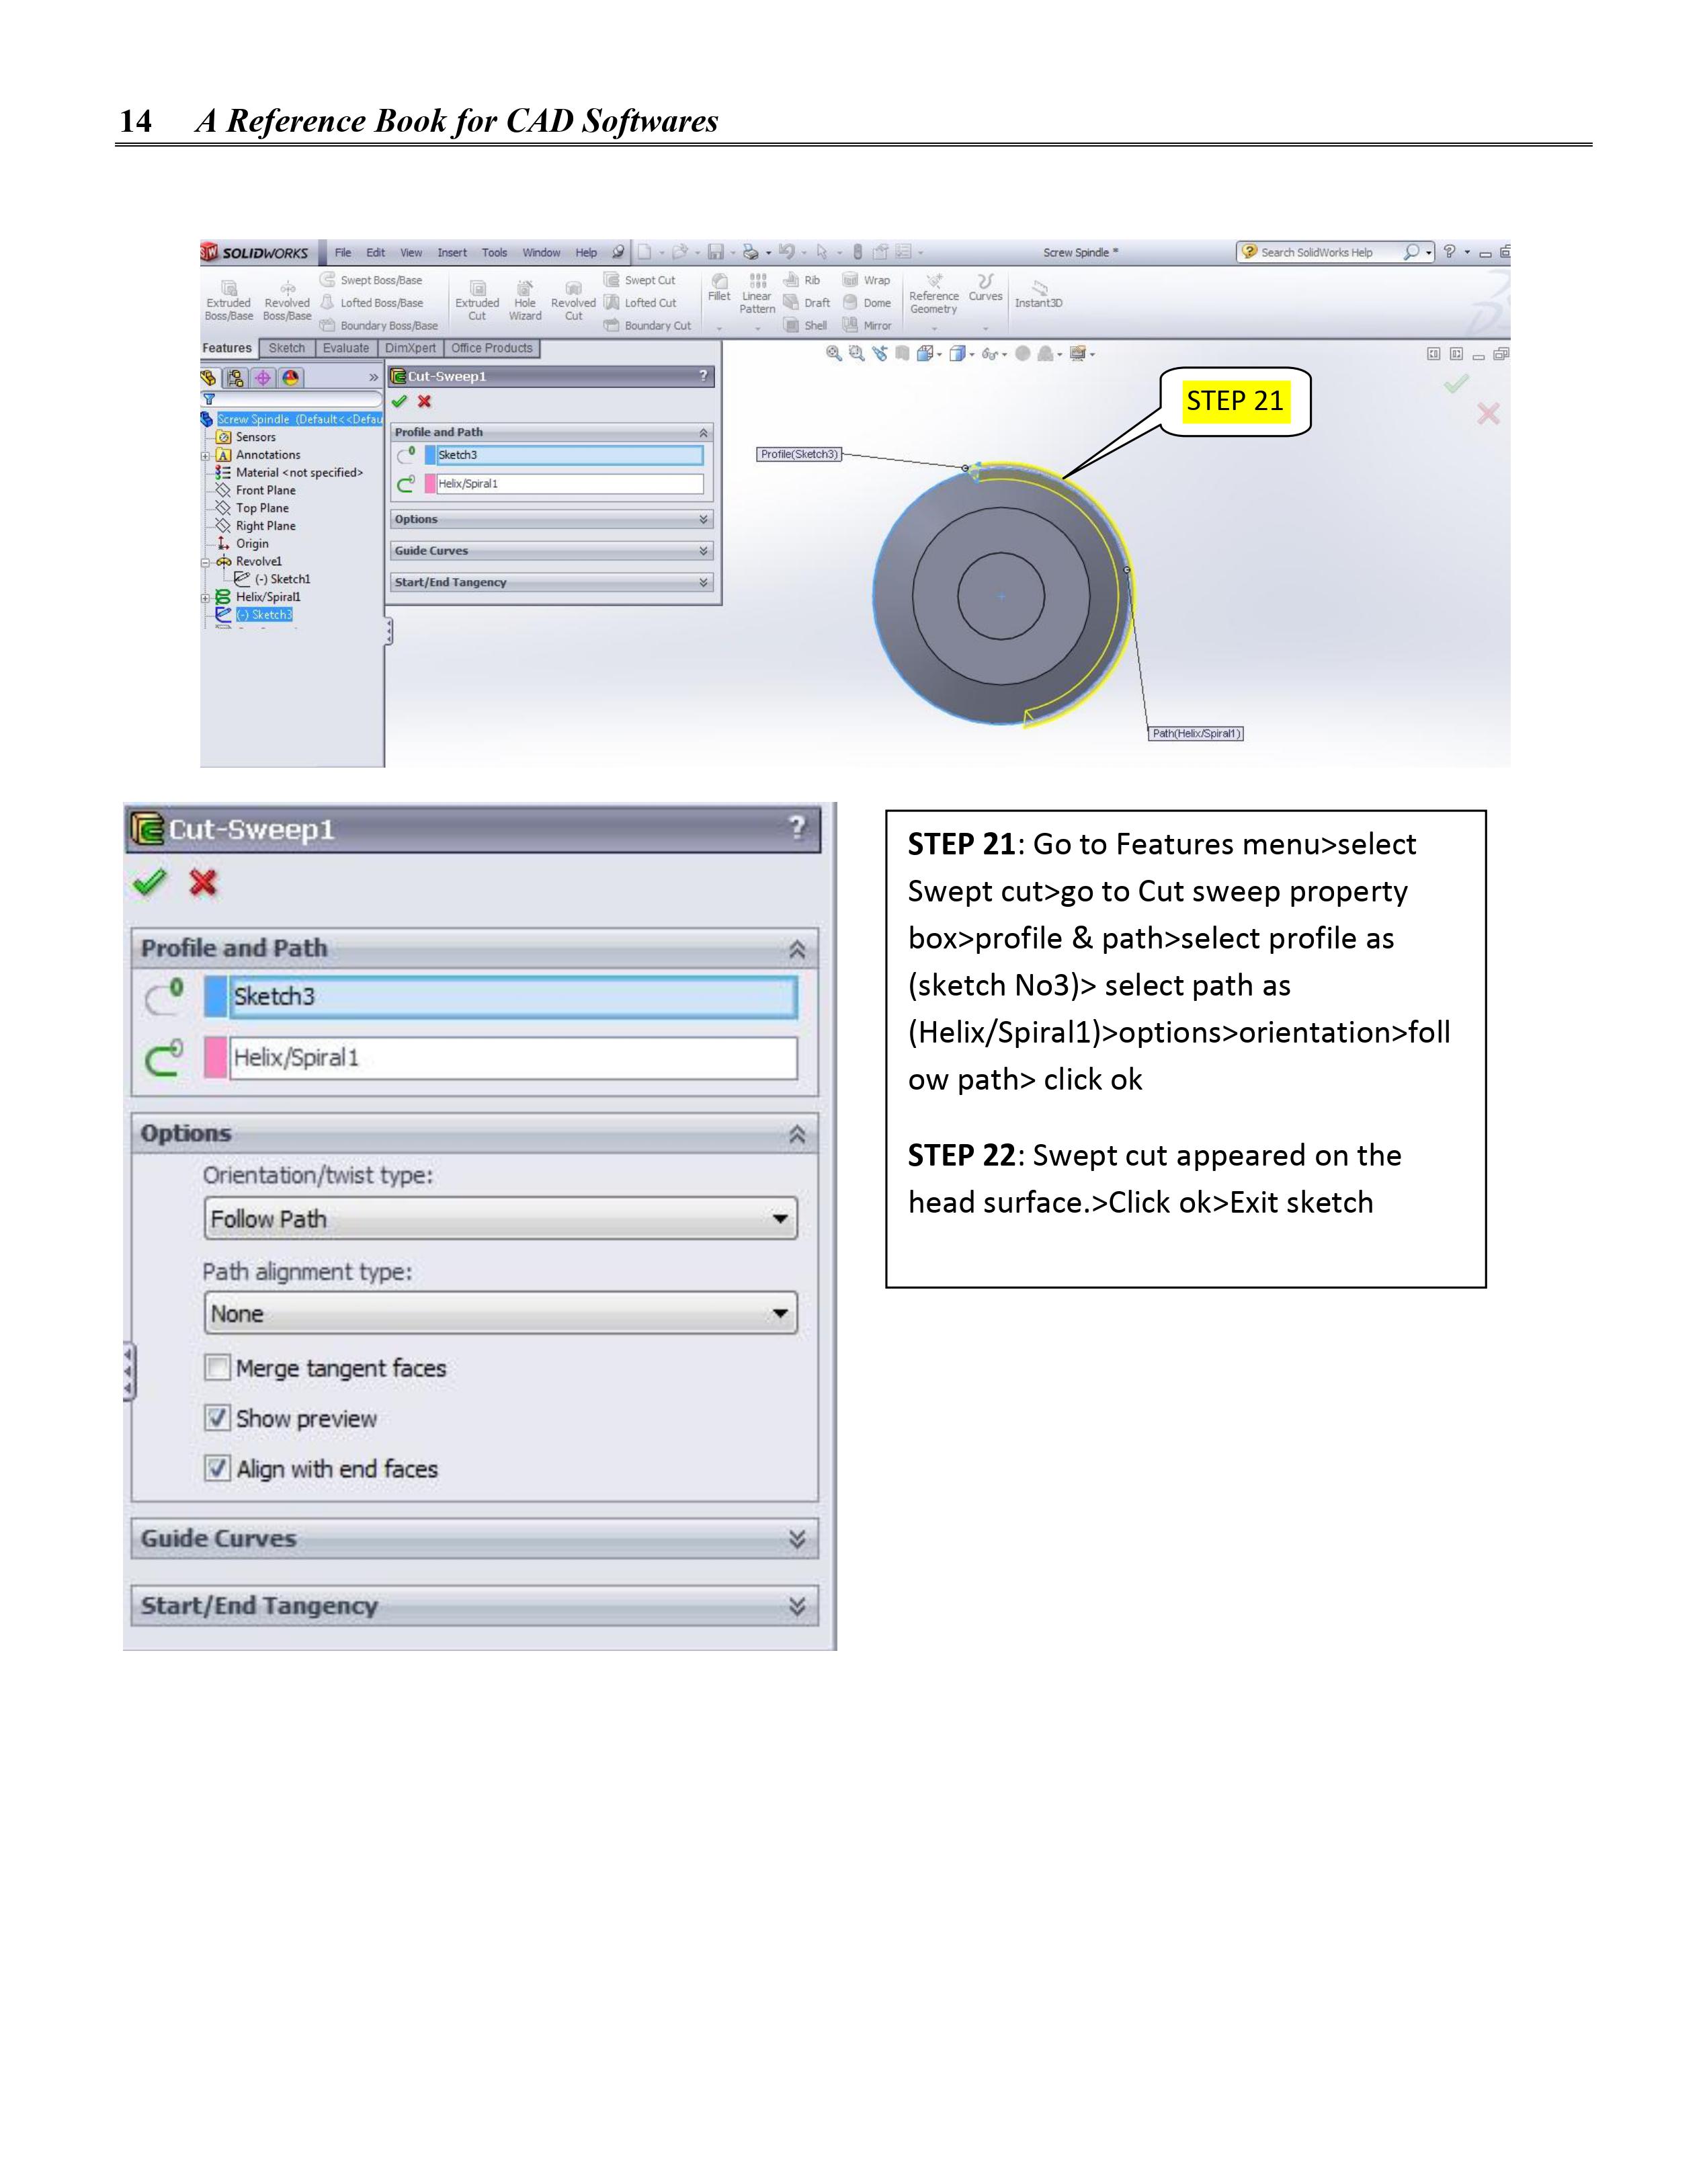Open Orientation/twist type Follow Path dropdown
The height and width of the screenshot is (2184, 1707).
(500, 1219)
